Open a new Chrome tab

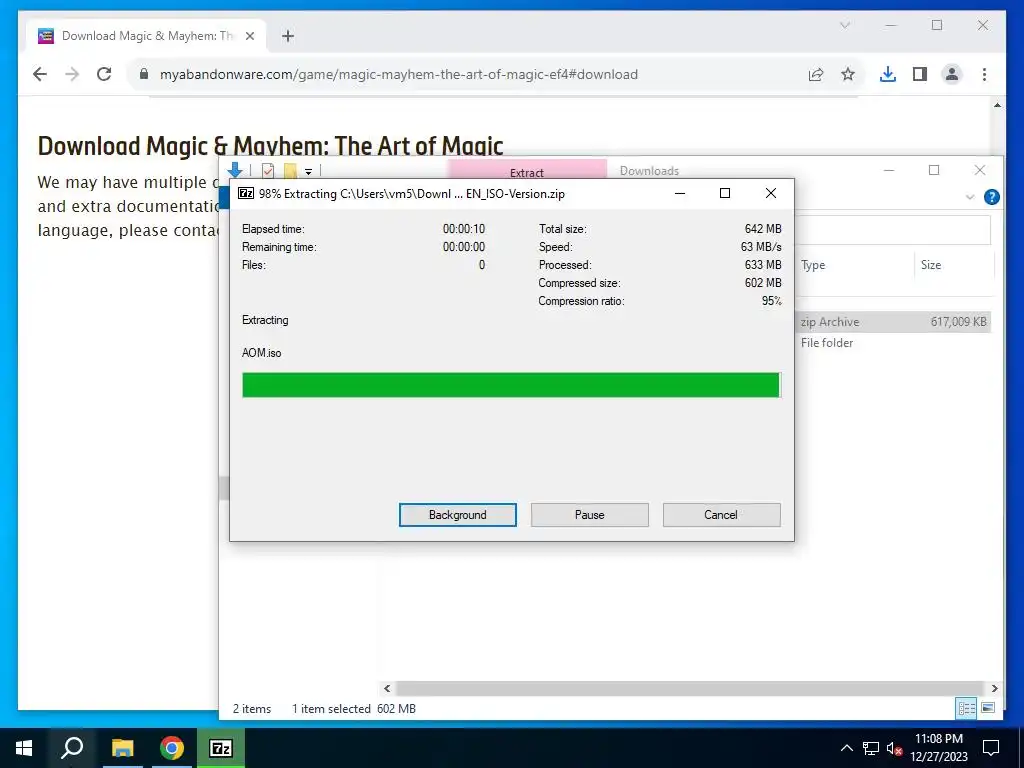click(287, 36)
